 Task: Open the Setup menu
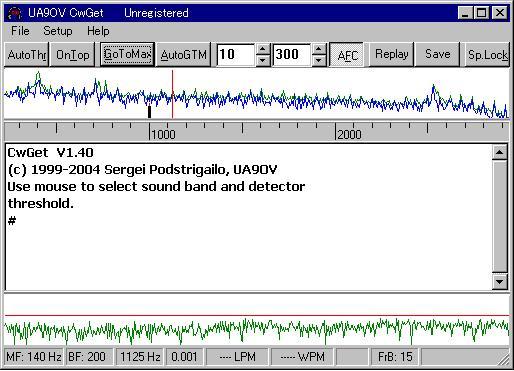coord(58,31)
